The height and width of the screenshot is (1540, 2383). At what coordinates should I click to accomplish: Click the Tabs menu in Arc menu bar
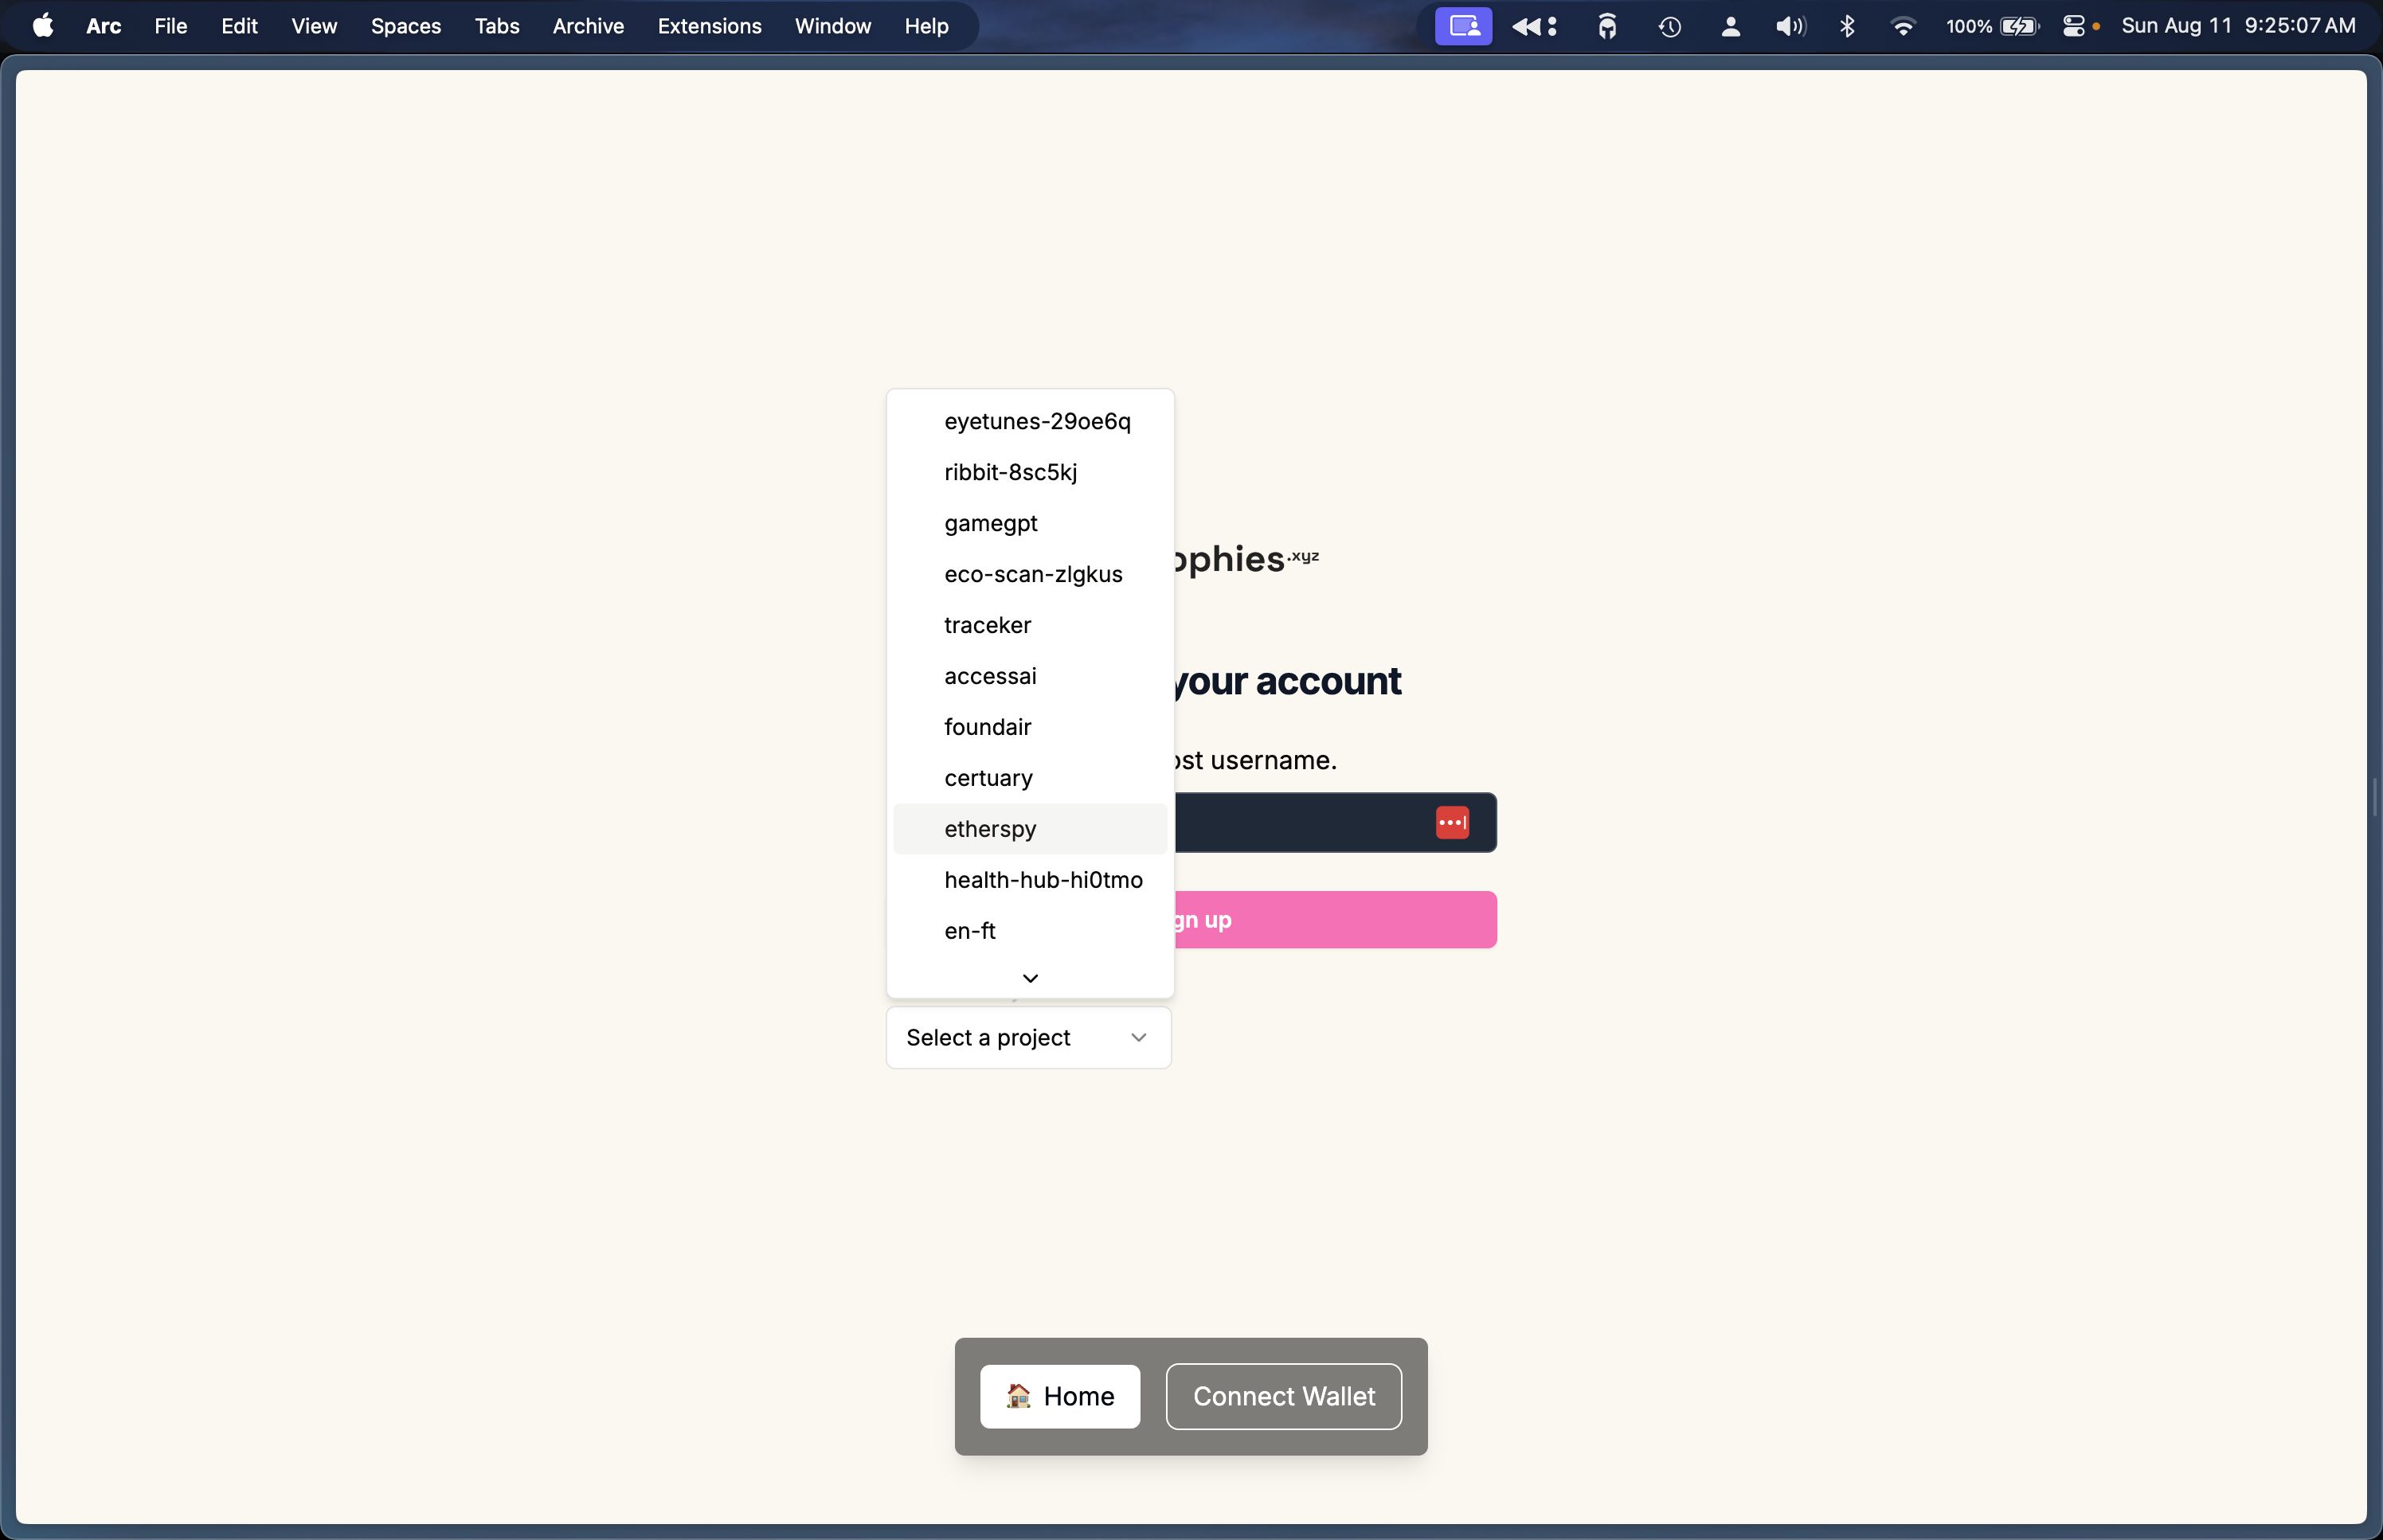497,26
